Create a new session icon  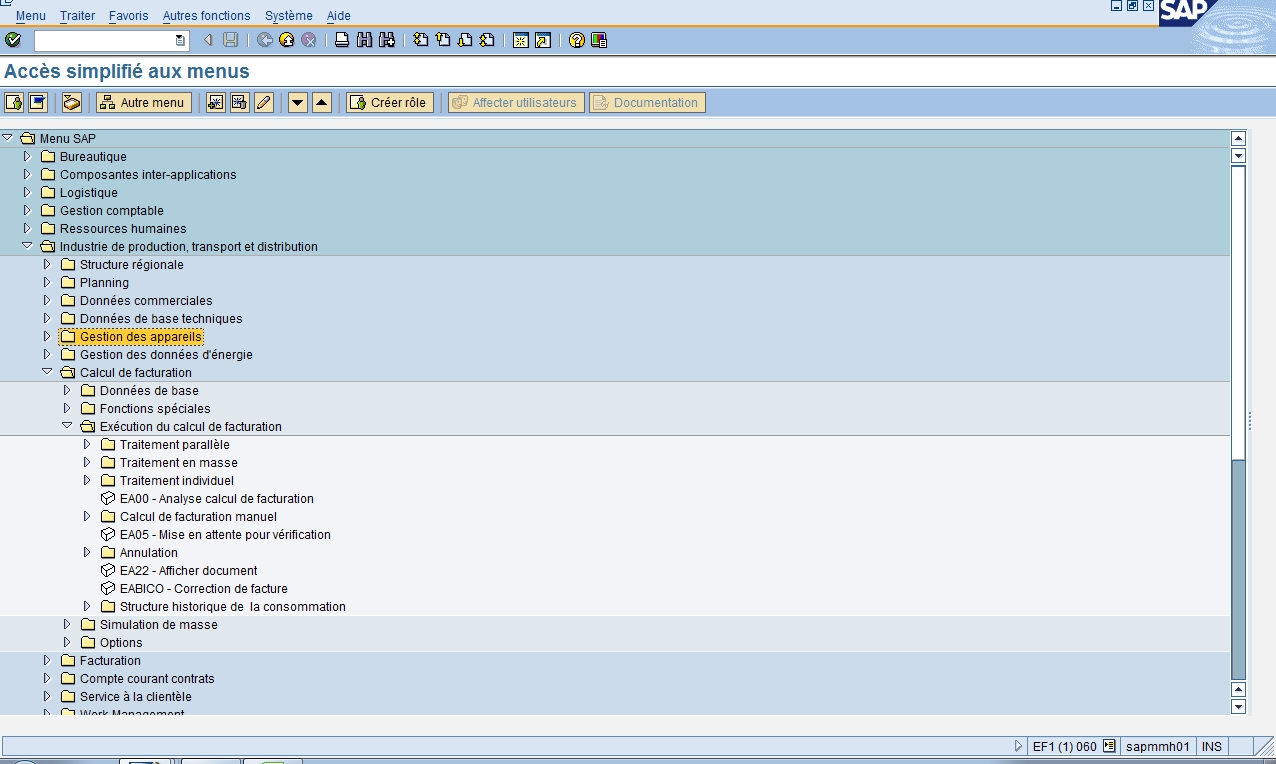coord(521,40)
